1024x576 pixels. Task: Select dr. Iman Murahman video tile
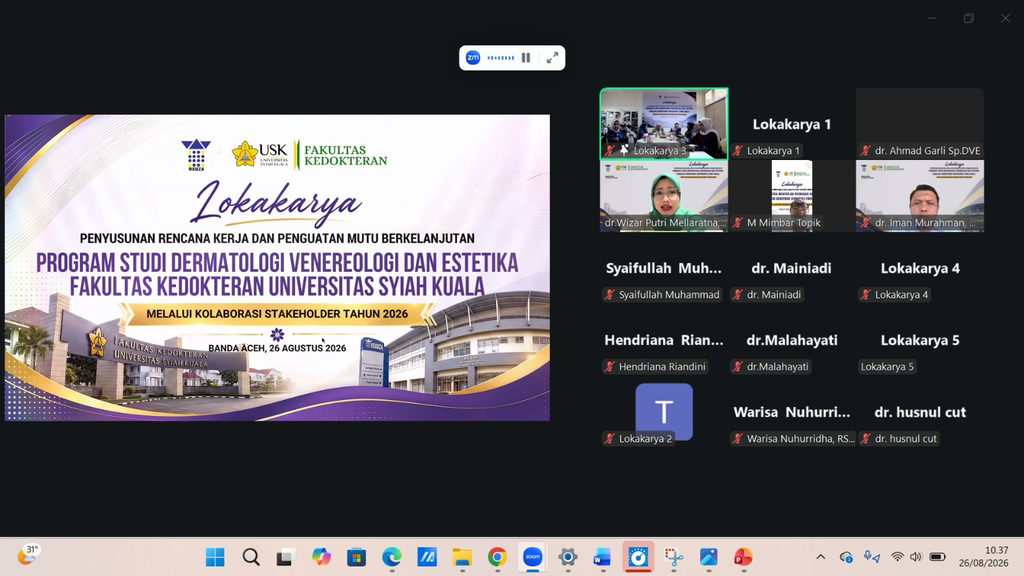click(x=920, y=196)
